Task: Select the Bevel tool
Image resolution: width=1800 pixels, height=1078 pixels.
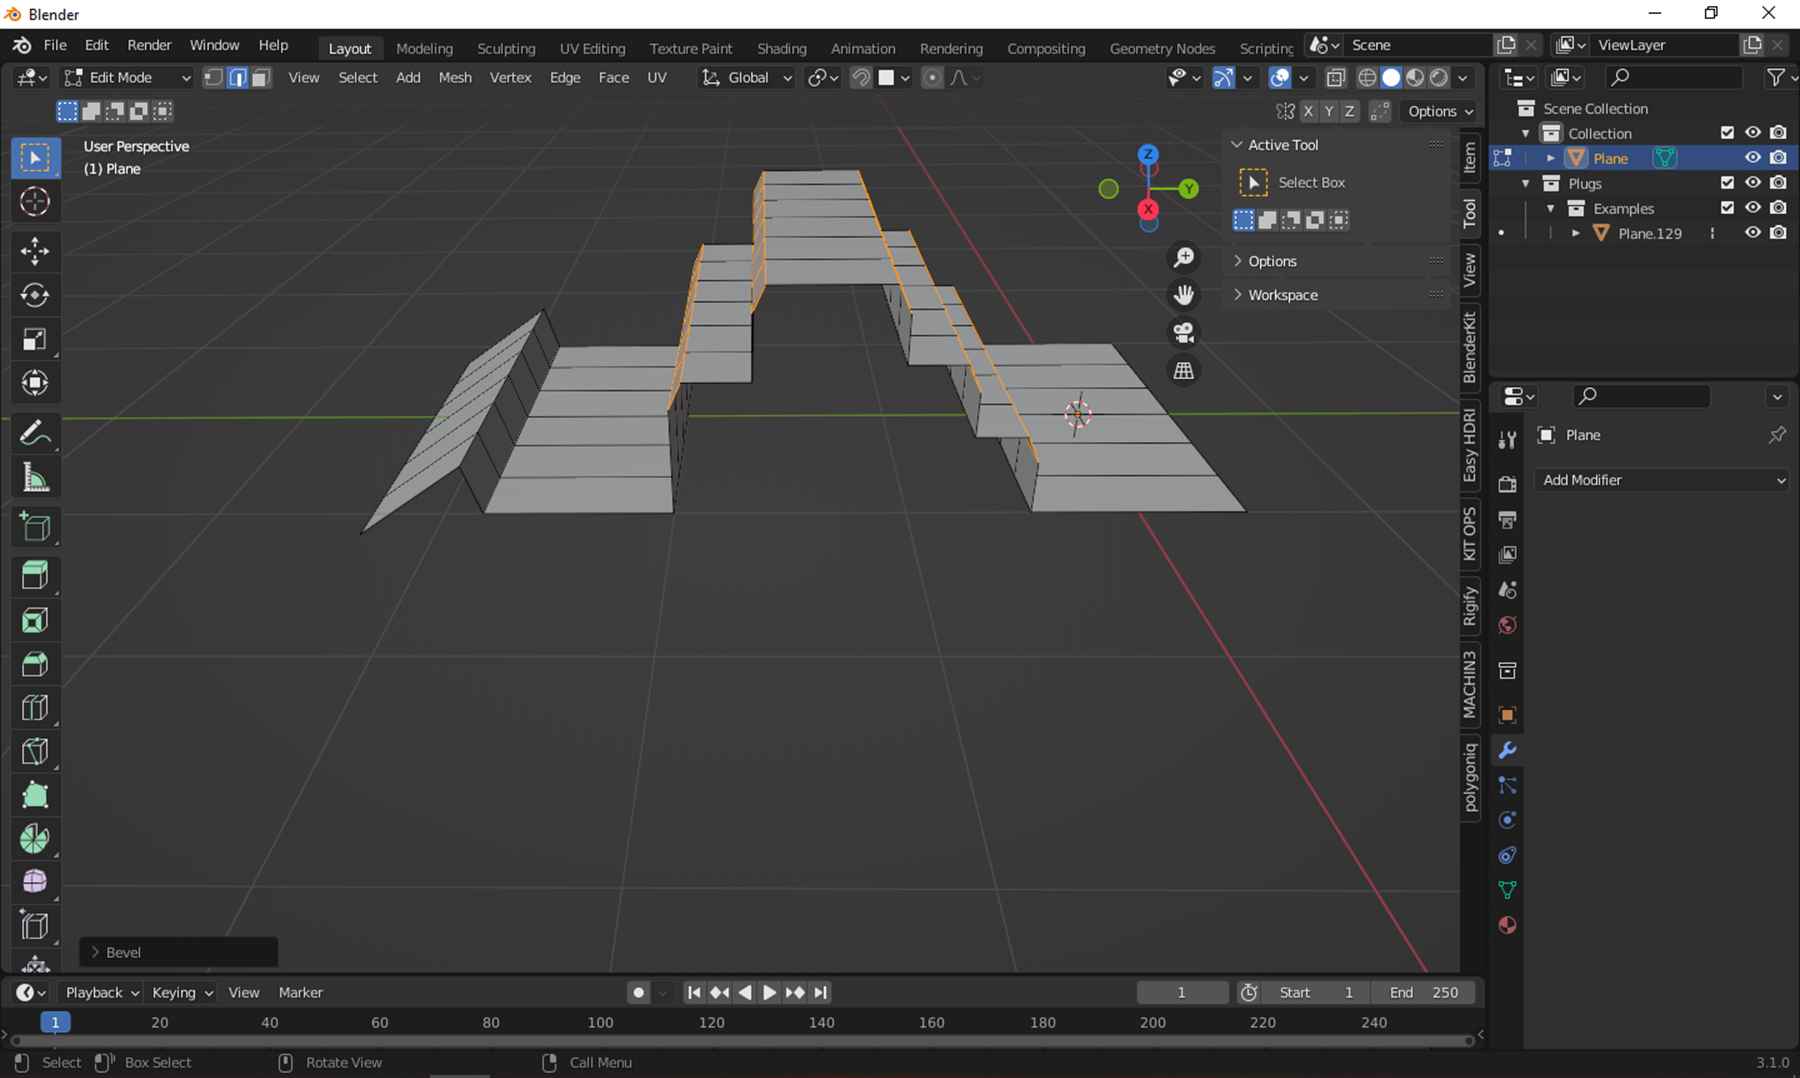Action: (35, 664)
